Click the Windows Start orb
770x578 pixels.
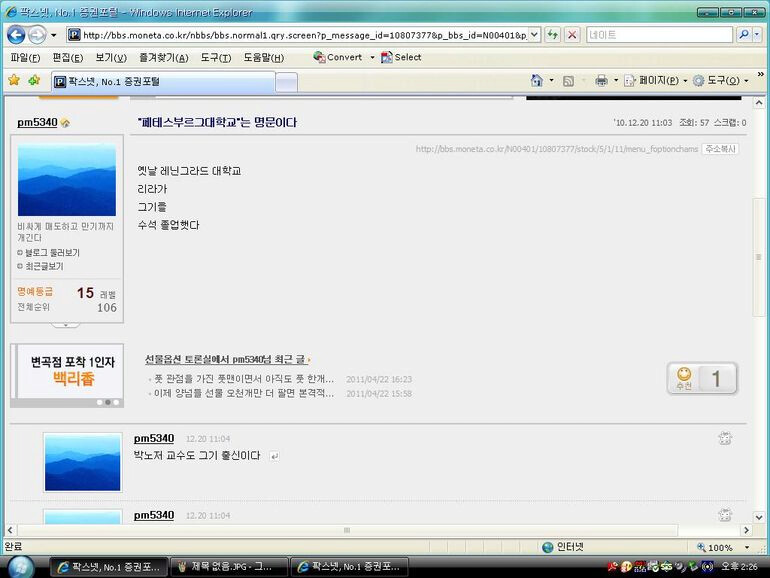coord(20,567)
